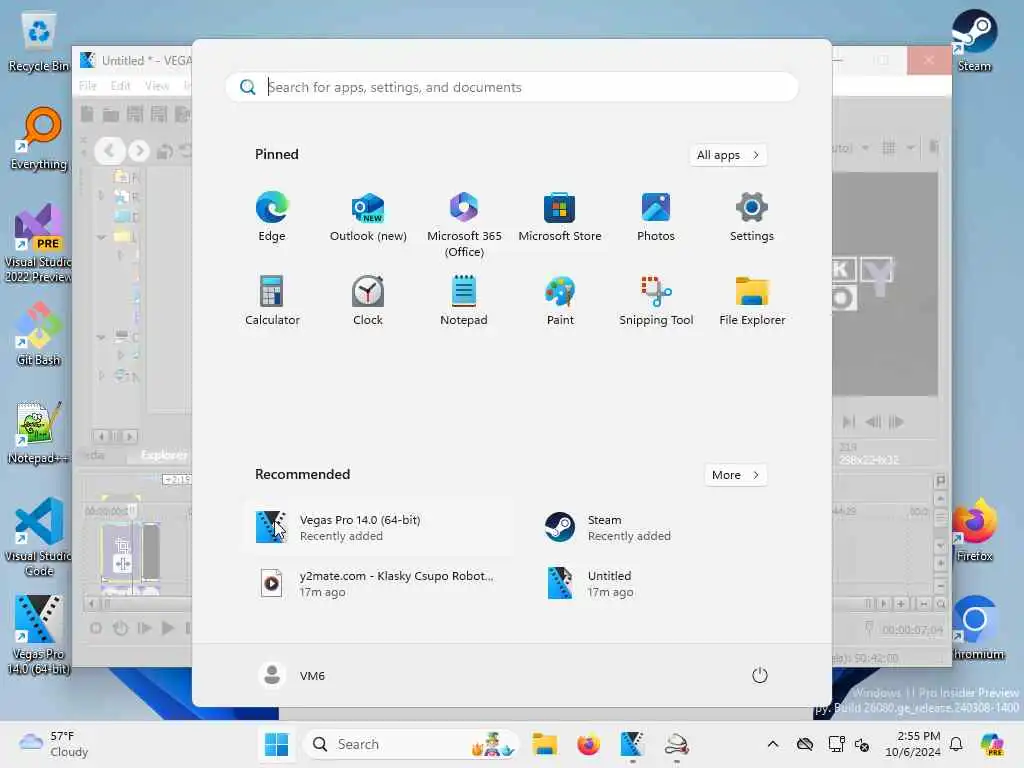Open Settings from Start menu
Screen dimensions: 1024x768
point(752,217)
